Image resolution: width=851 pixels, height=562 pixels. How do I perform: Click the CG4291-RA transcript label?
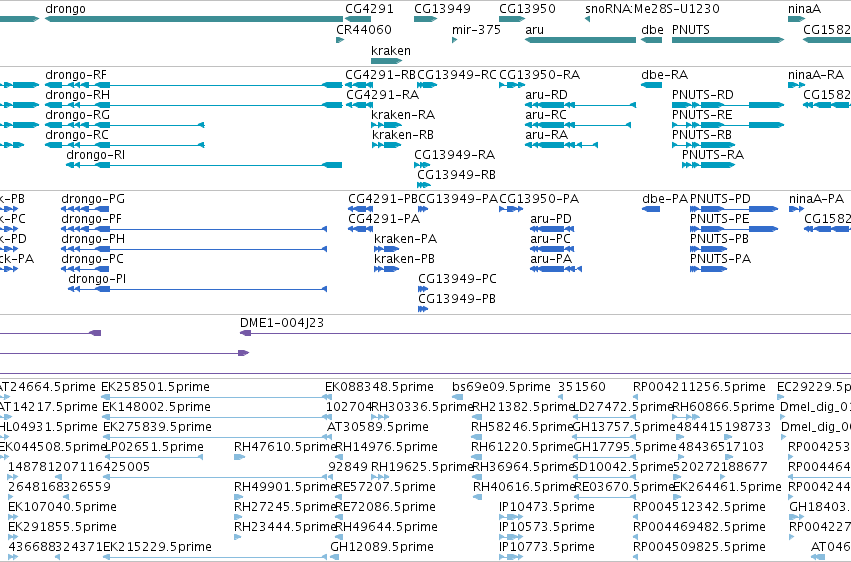[383, 94]
